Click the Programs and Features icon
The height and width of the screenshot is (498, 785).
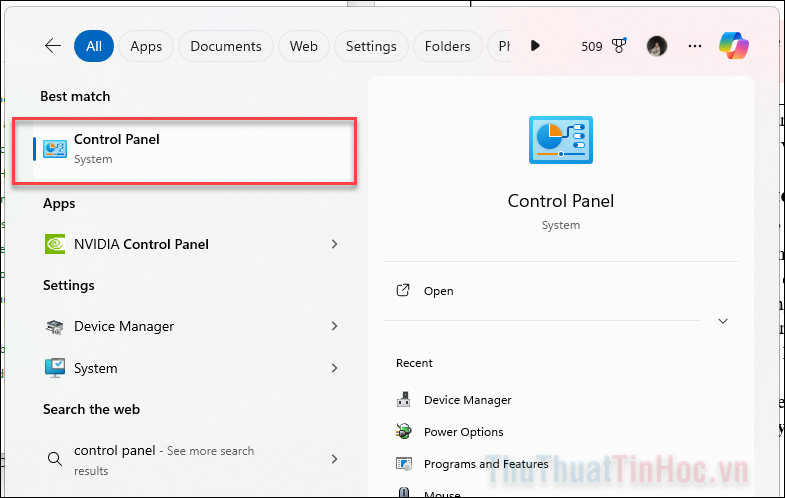point(404,464)
